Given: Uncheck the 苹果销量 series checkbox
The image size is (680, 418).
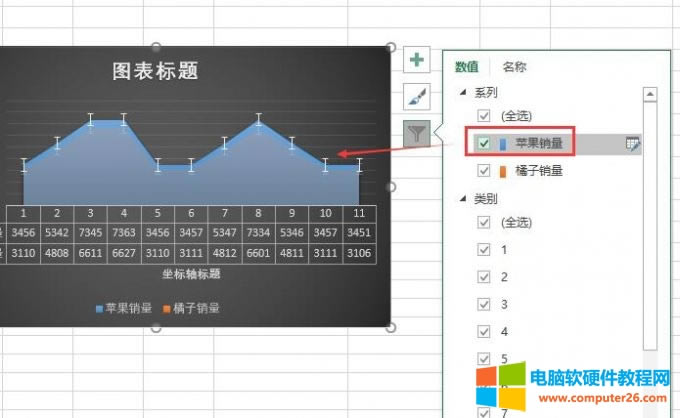Looking at the screenshot, I should point(485,144).
